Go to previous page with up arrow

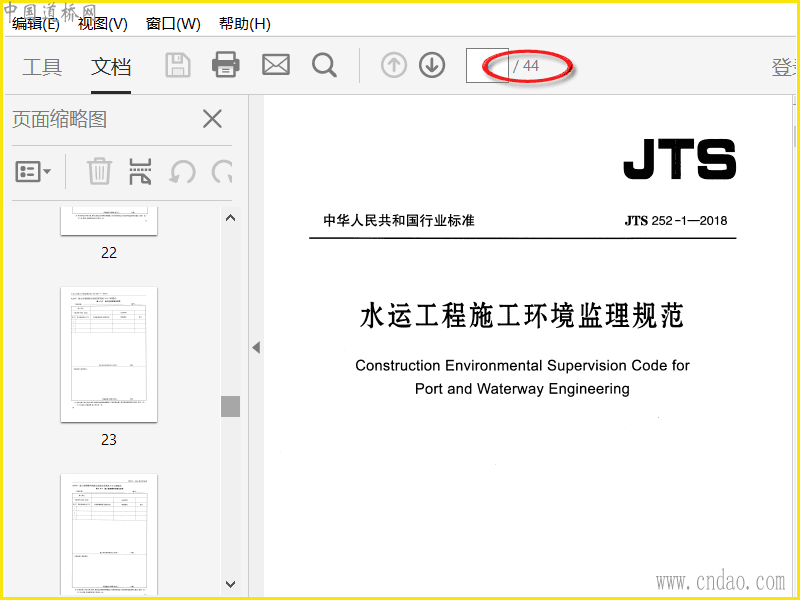pyautogui.click(x=394, y=65)
